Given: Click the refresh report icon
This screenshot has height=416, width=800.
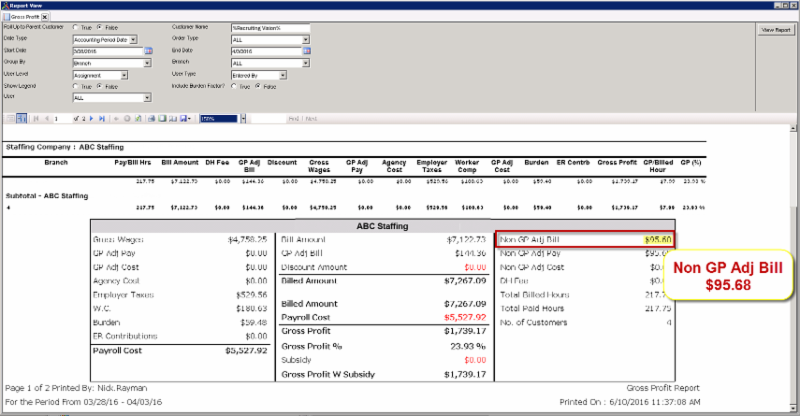Looking at the screenshot, I should (x=138, y=118).
